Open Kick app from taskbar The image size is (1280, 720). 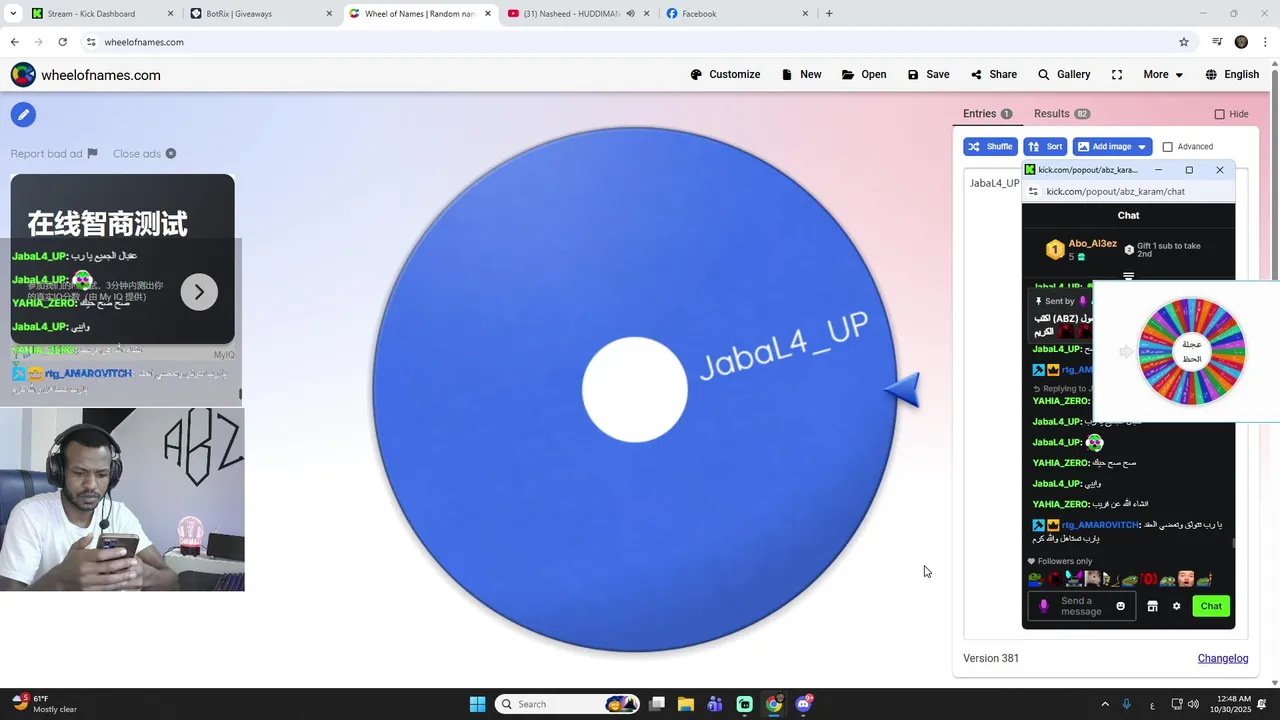(744, 704)
